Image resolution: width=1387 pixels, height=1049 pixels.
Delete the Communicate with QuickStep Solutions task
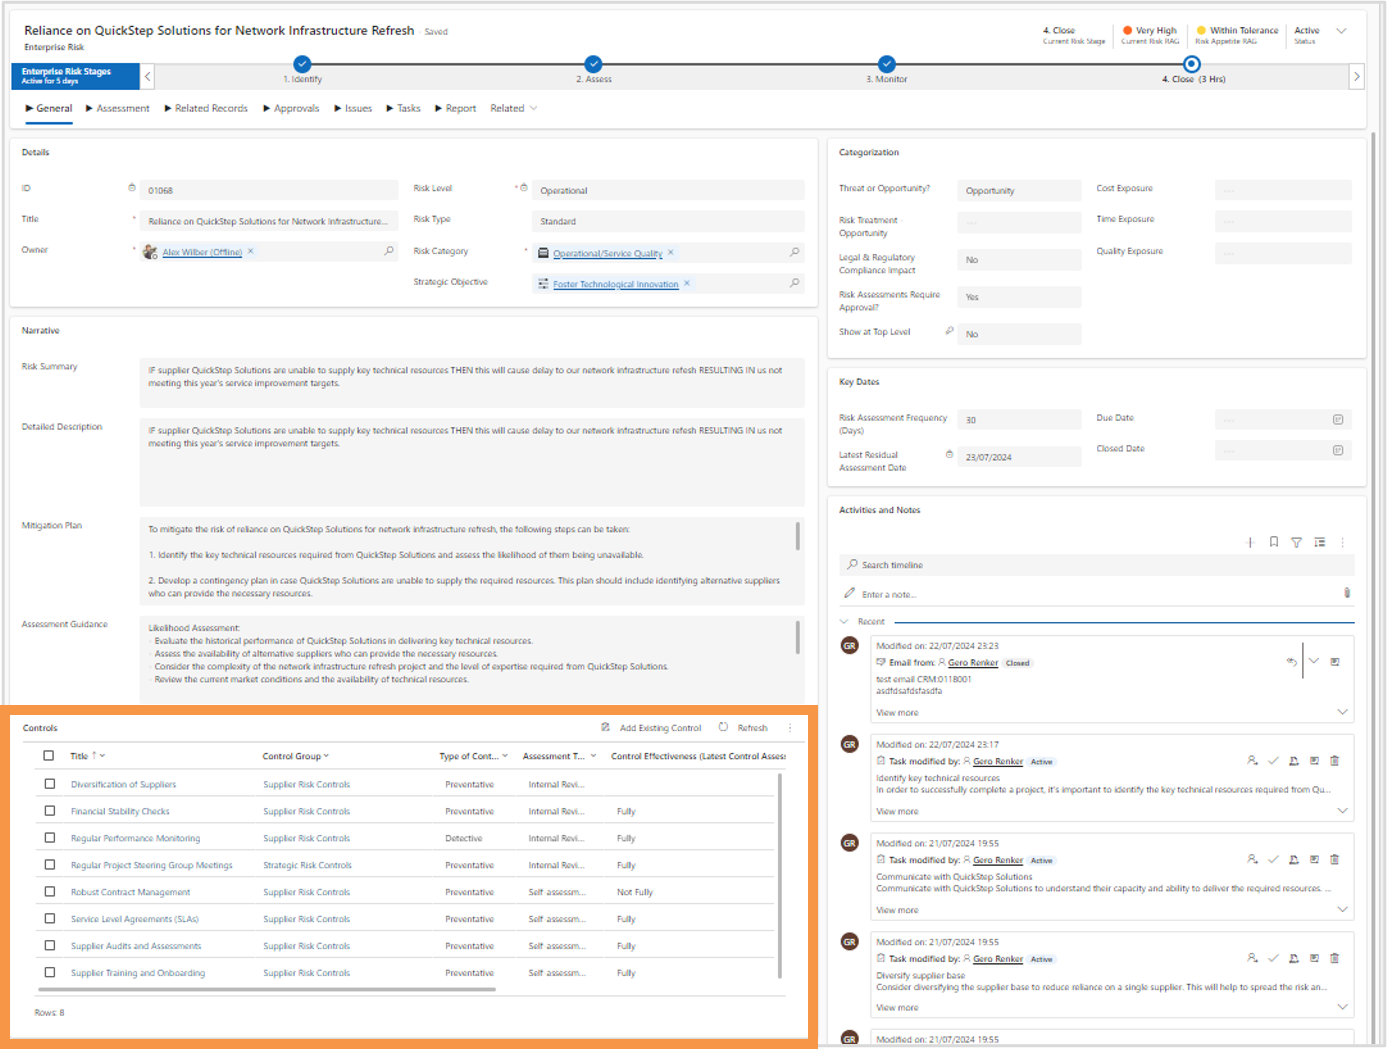[x=1335, y=859]
